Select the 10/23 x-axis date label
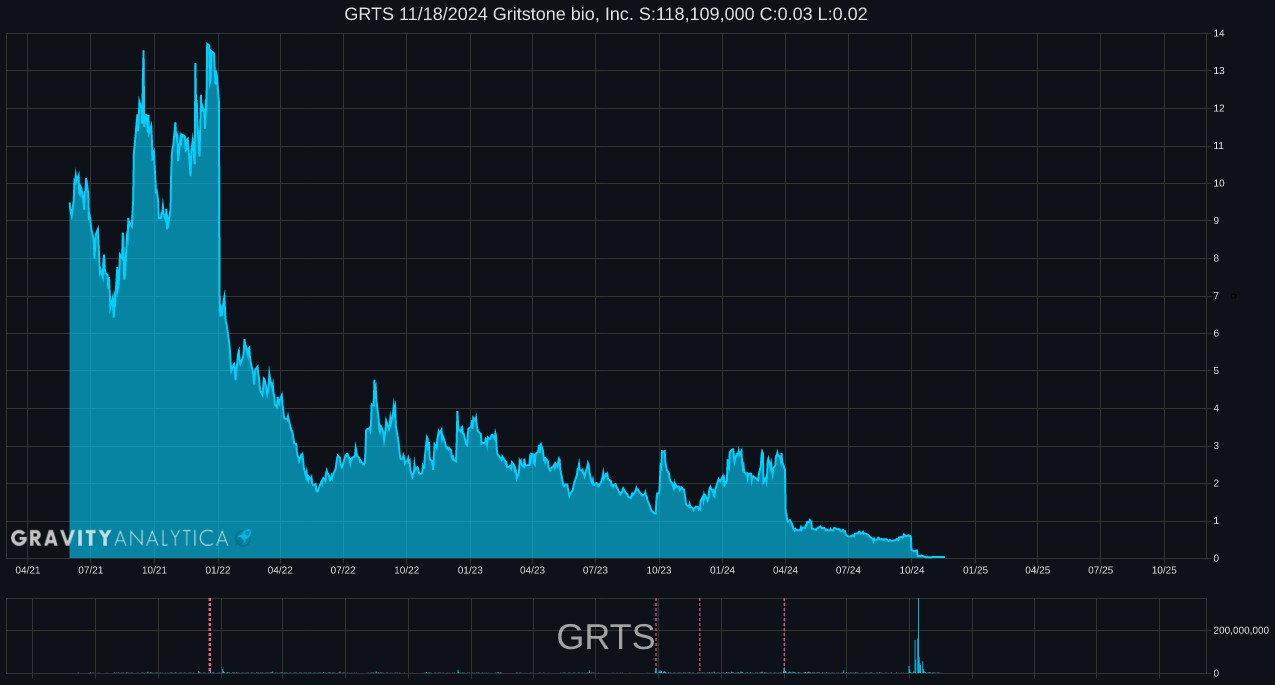Image resolution: width=1275 pixels, height=685 pixels. click(x=659, y=570)
